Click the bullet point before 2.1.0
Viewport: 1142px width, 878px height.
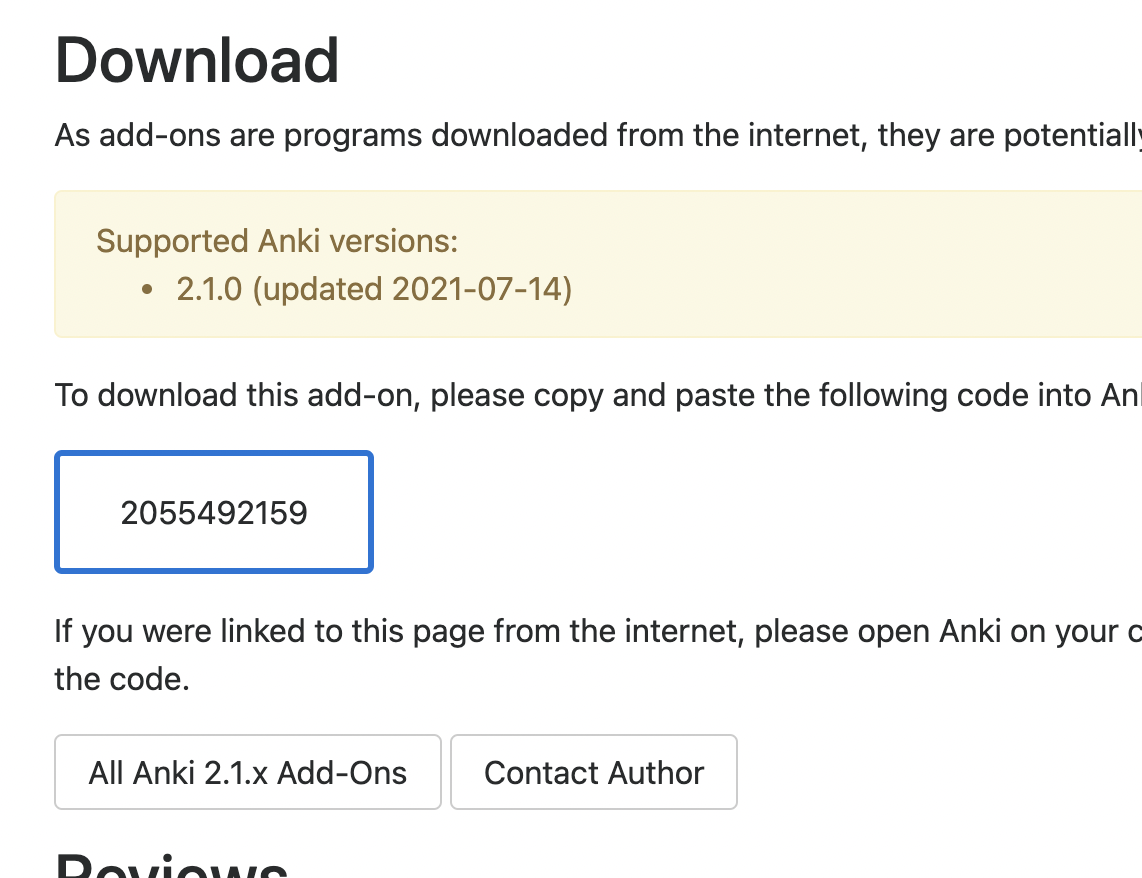(x=148, y=290)
